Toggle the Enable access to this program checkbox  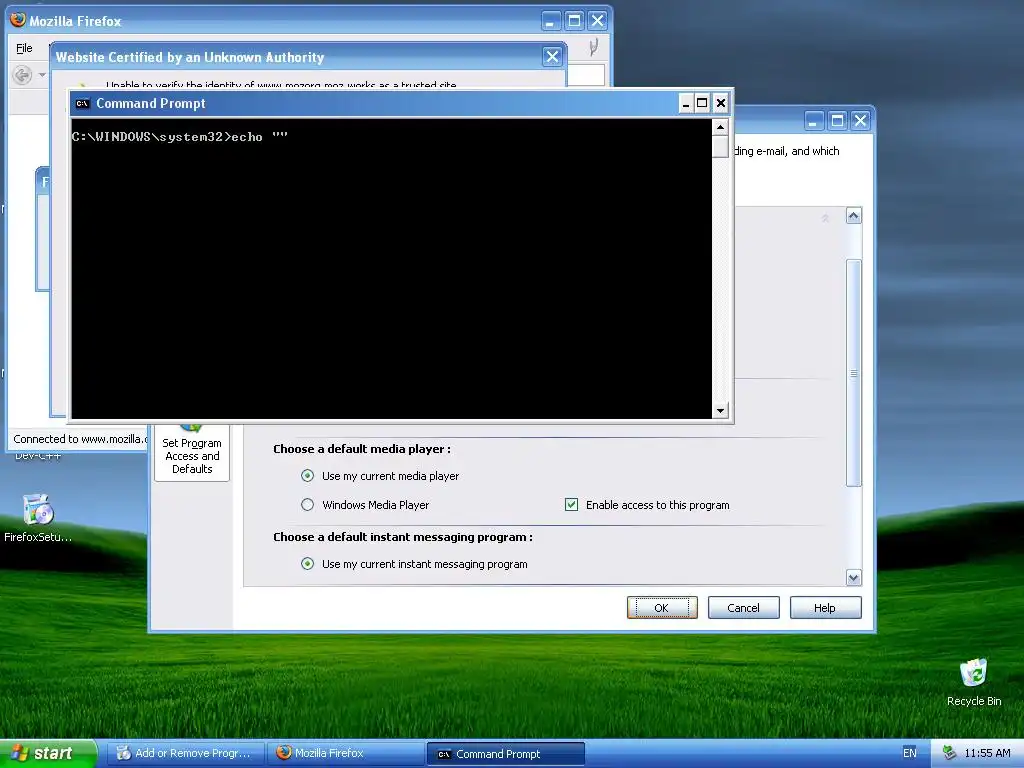tap(571, 504)
